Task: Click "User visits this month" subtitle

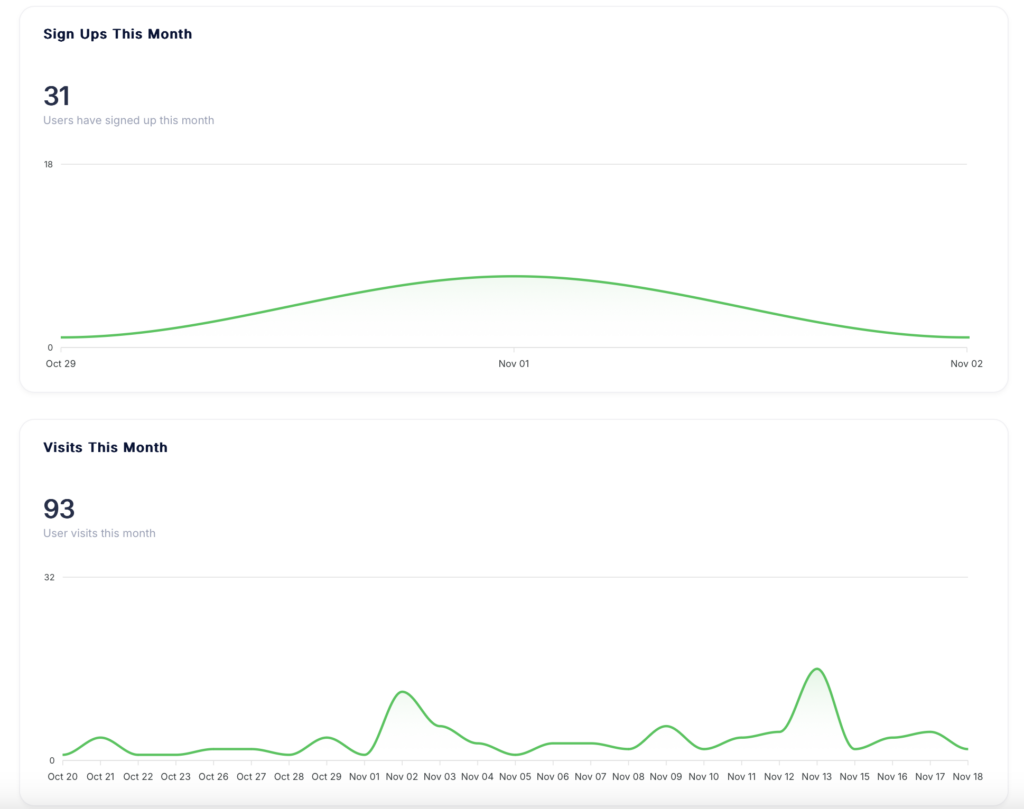Action: point(99,533)
